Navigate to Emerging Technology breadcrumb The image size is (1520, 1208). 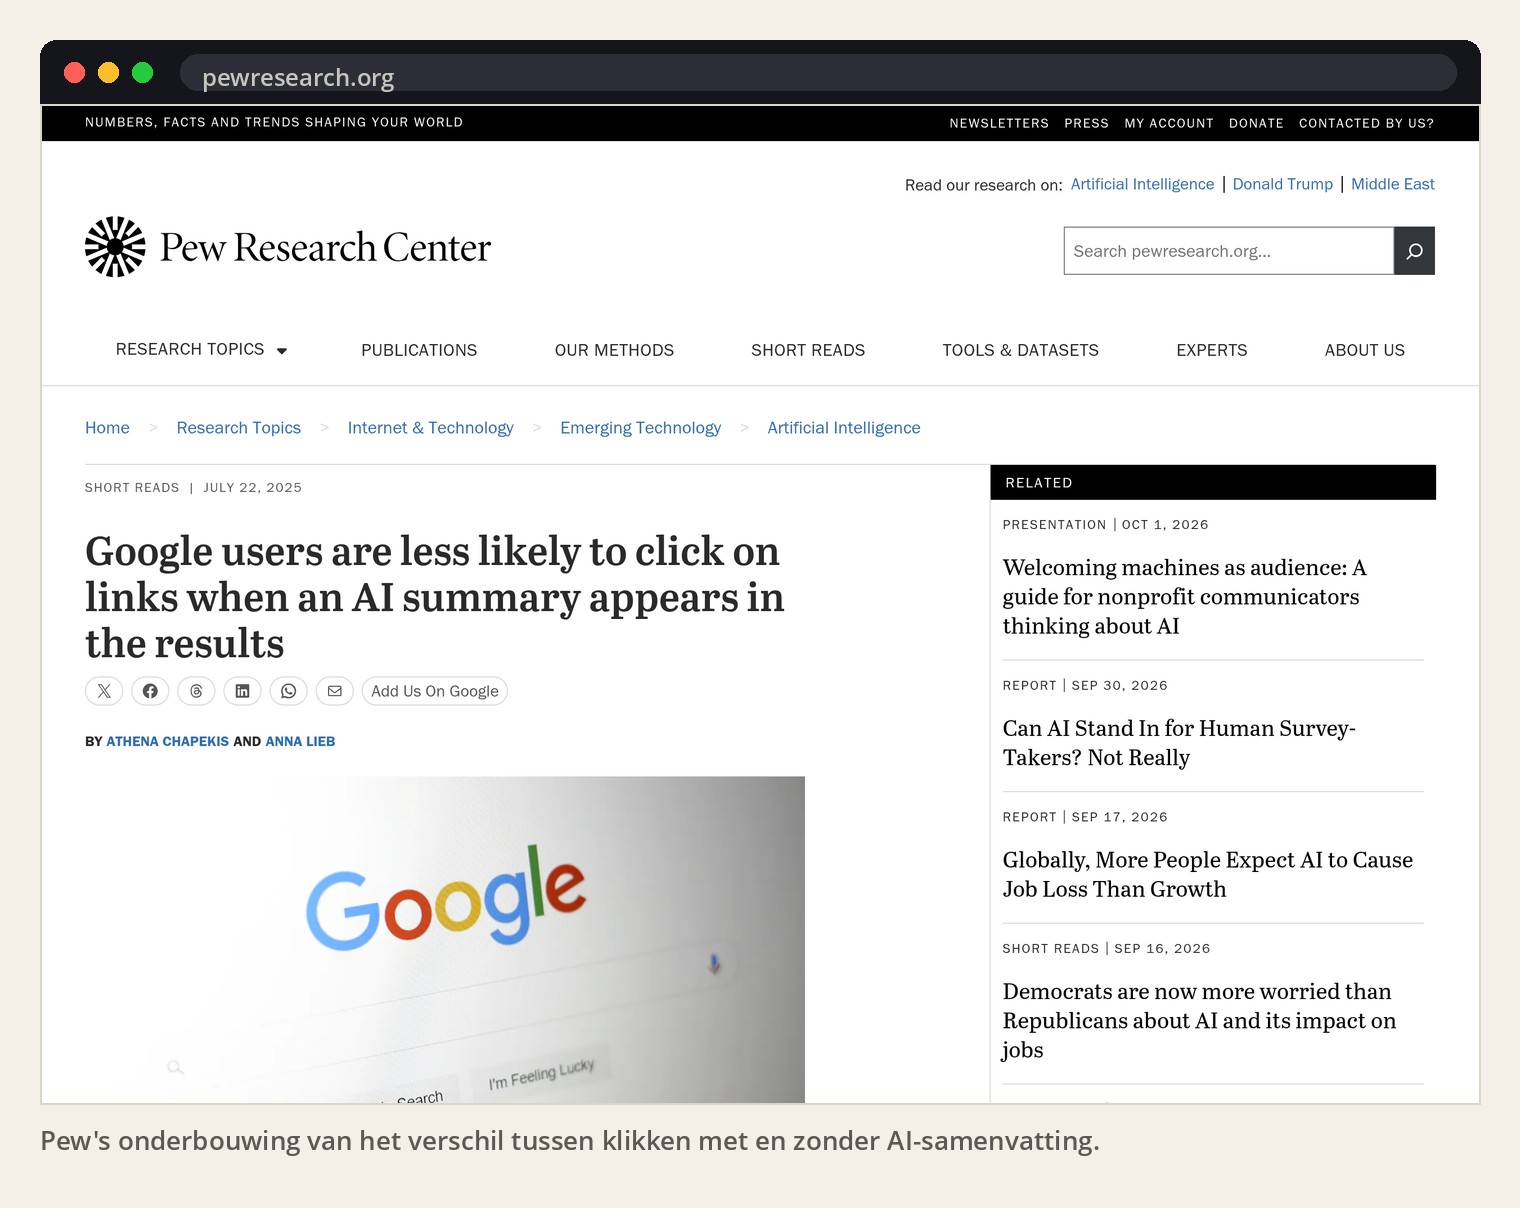click(x=640, y=428)
